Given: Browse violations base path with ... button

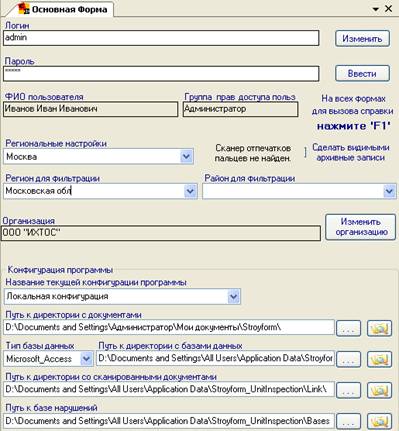Looking at the screenshot, I should tap(348, 421).
